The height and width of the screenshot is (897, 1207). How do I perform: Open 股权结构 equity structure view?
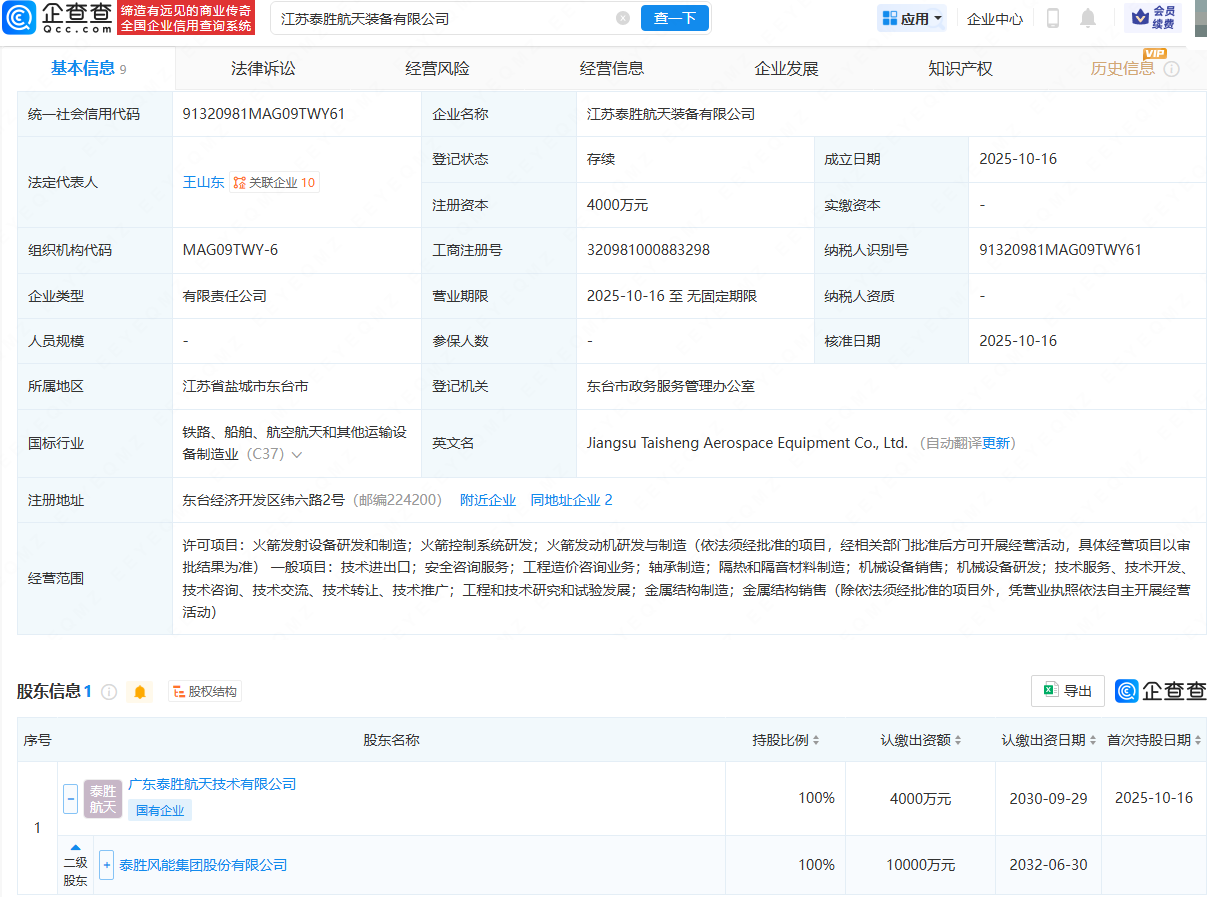tap(205, 692)
